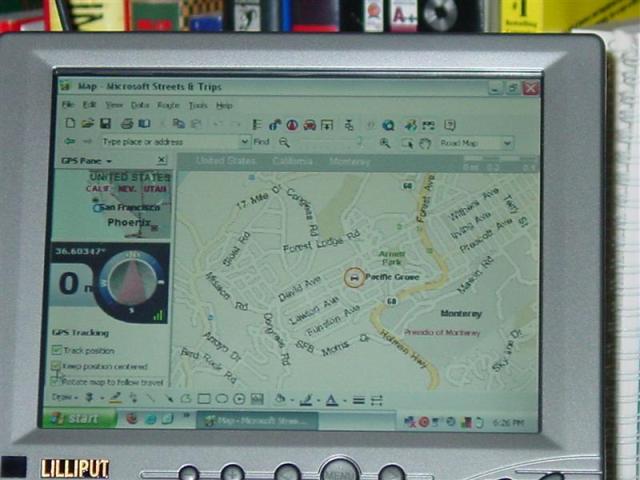This screenshot has height=480, width=640.
Task: Click the green back arrow icon
Action: 70,141
